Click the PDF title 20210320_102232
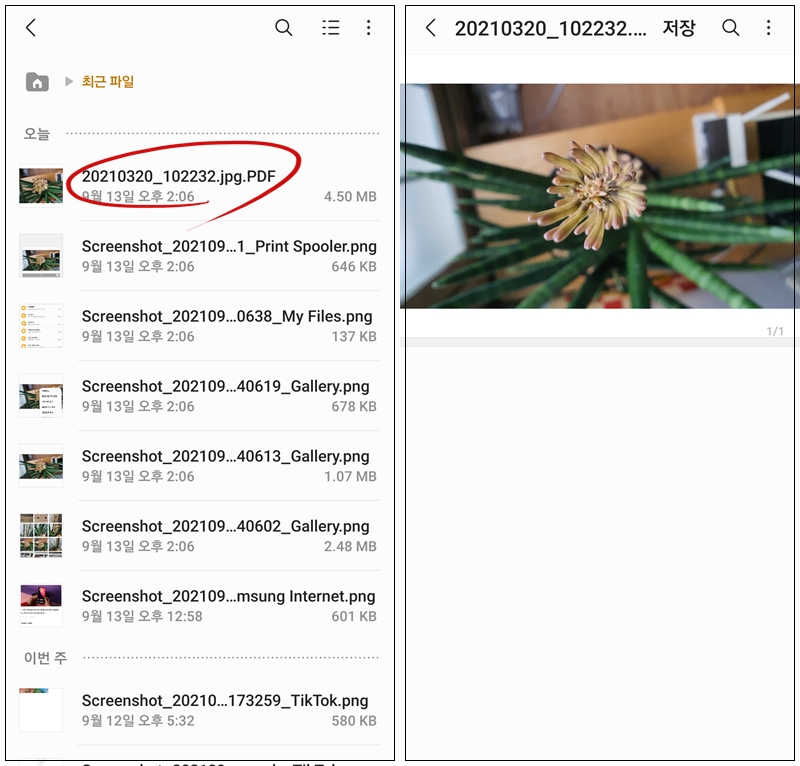The width and height of the screenshot is (800, 766). (x=551, y=29)
